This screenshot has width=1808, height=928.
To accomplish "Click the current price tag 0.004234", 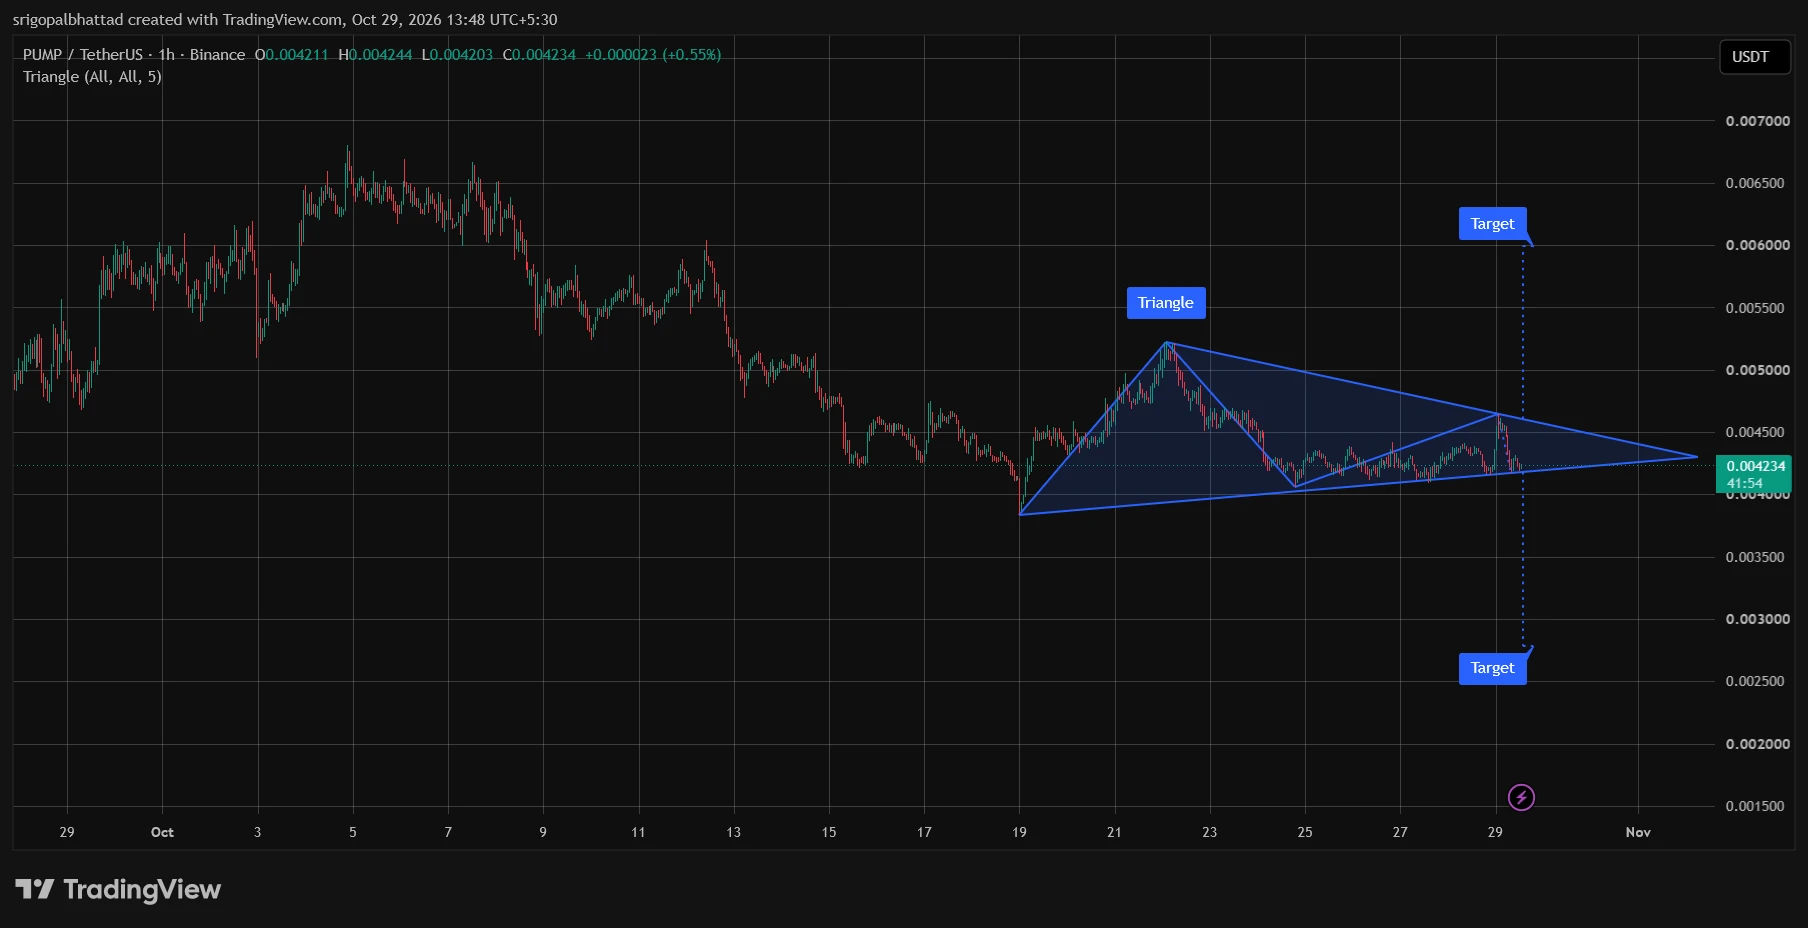I will [1756, 466].
